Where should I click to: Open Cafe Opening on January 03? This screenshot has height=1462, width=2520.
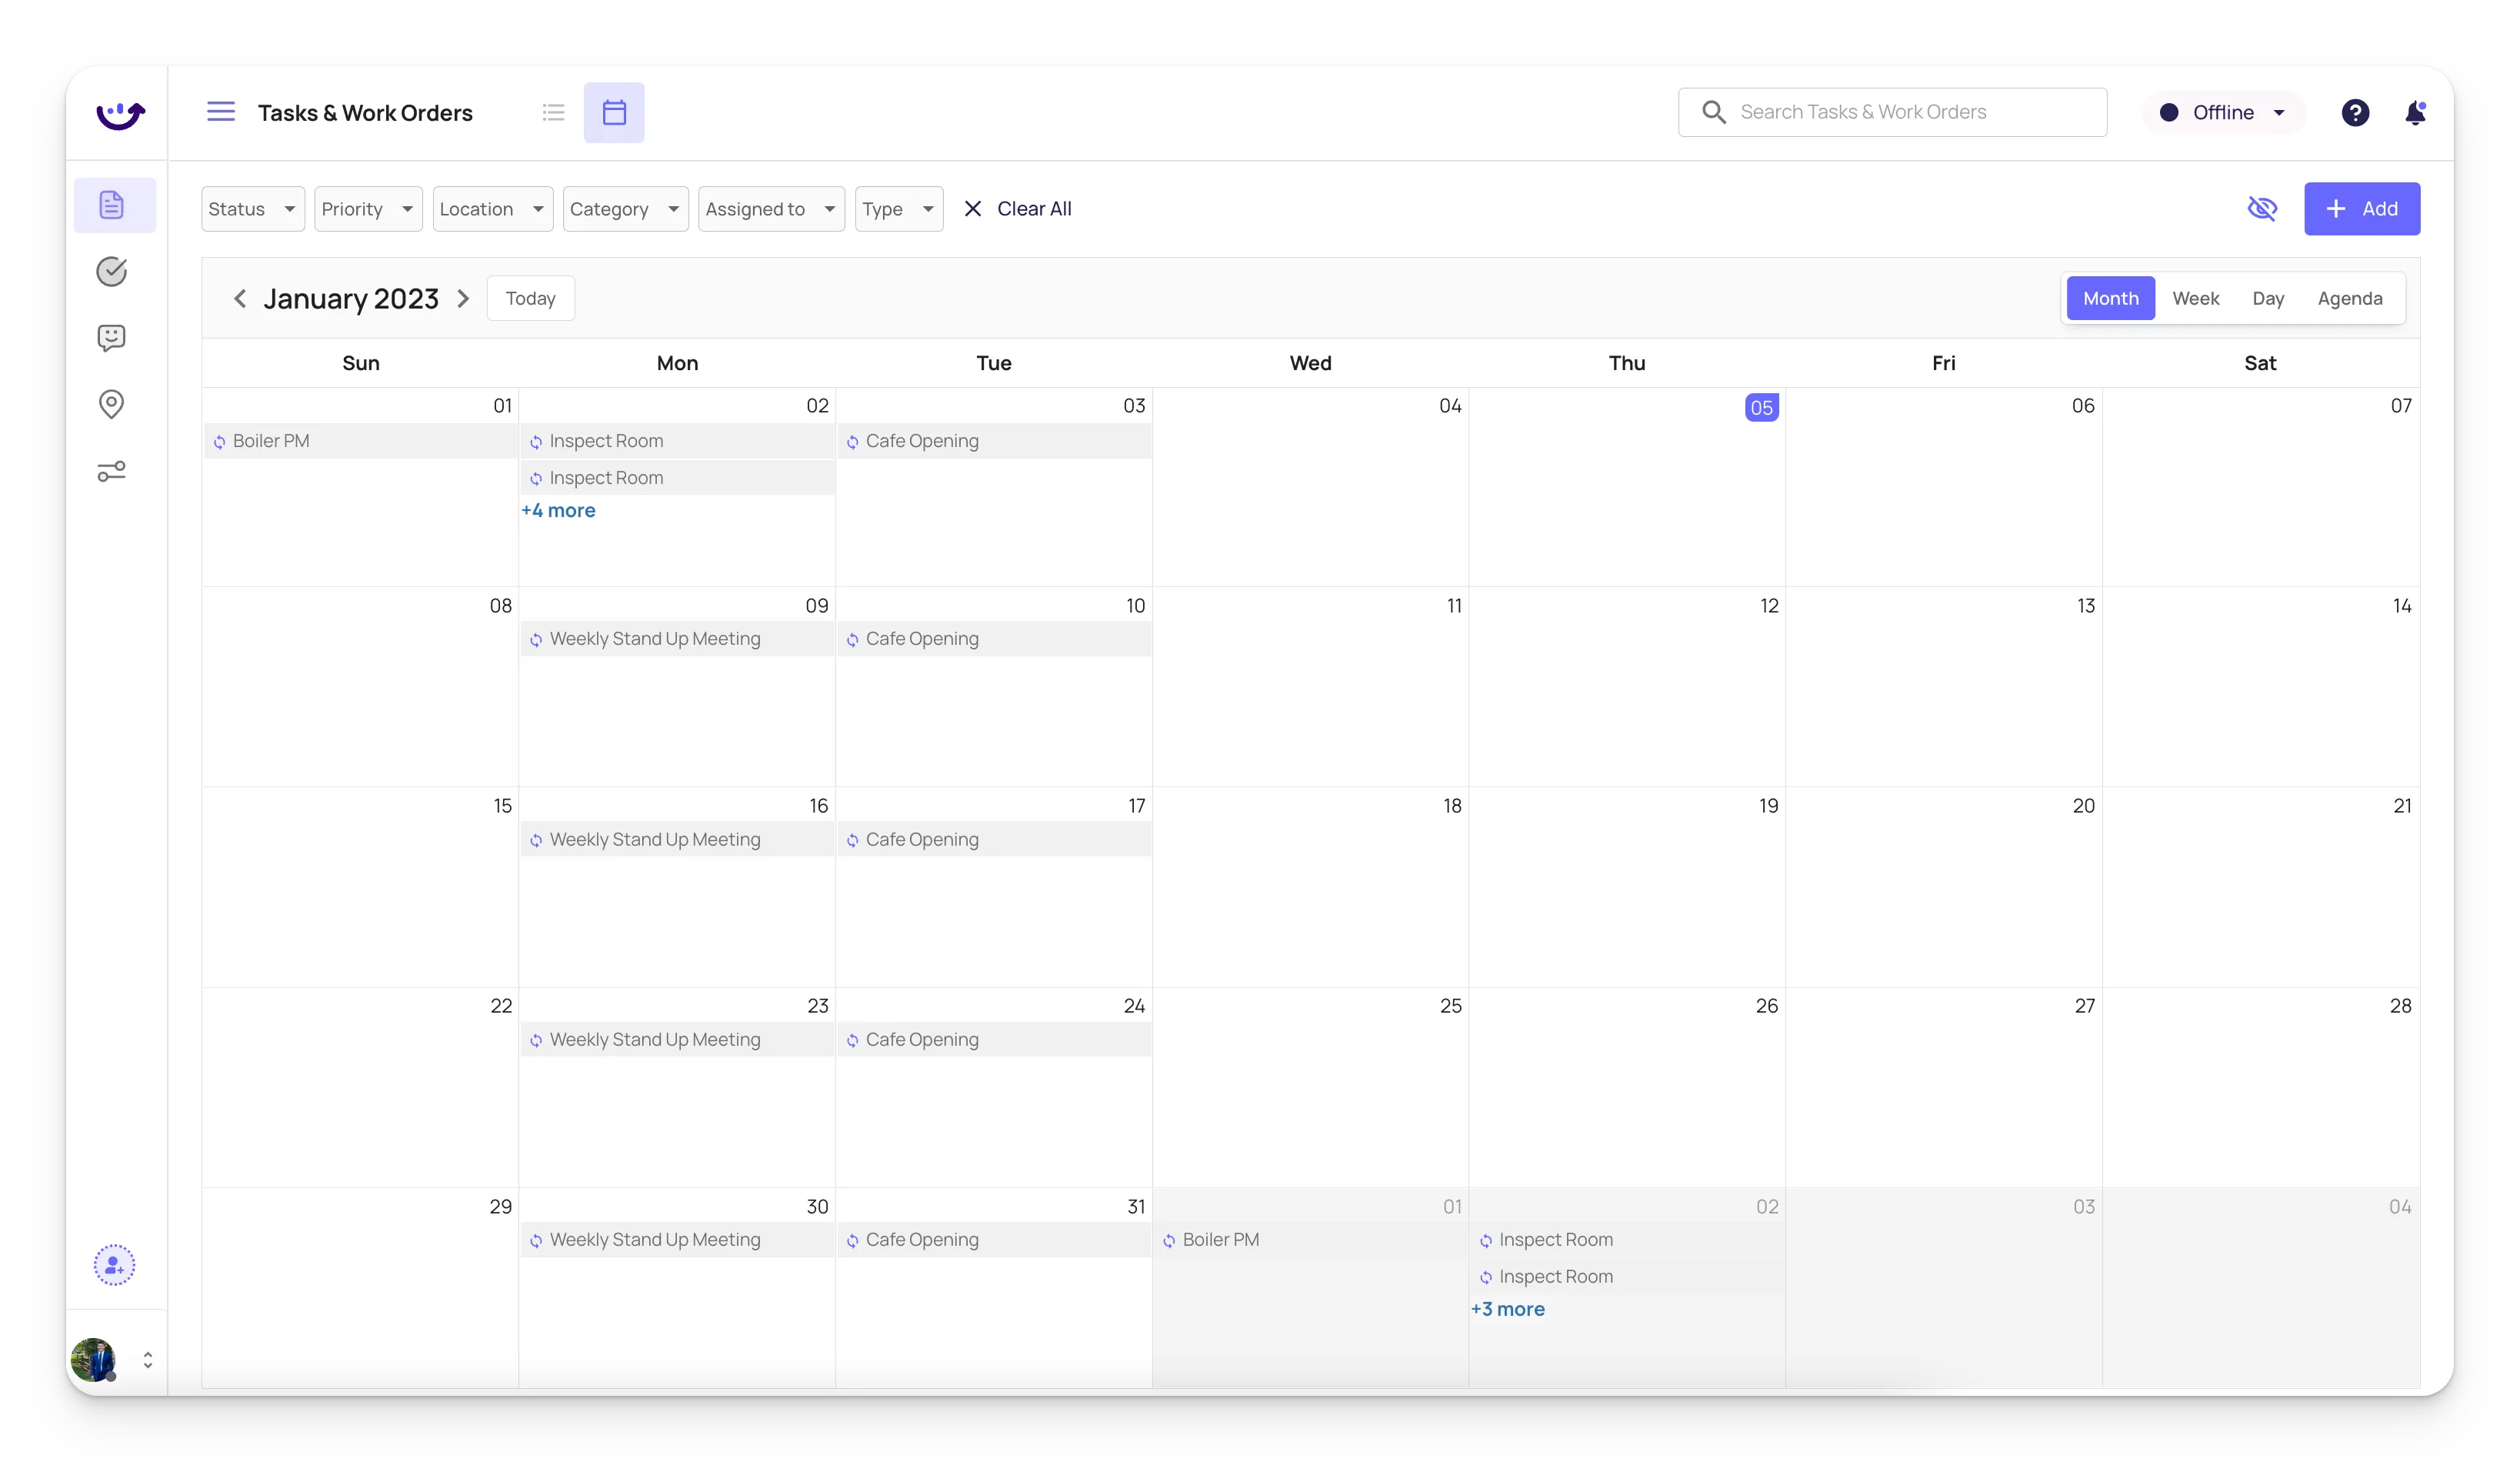tap(994, 441)
